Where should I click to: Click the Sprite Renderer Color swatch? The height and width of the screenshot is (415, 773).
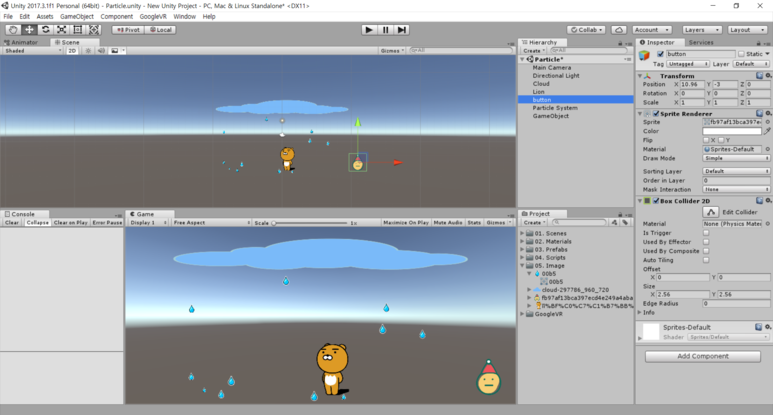[732, 131]
